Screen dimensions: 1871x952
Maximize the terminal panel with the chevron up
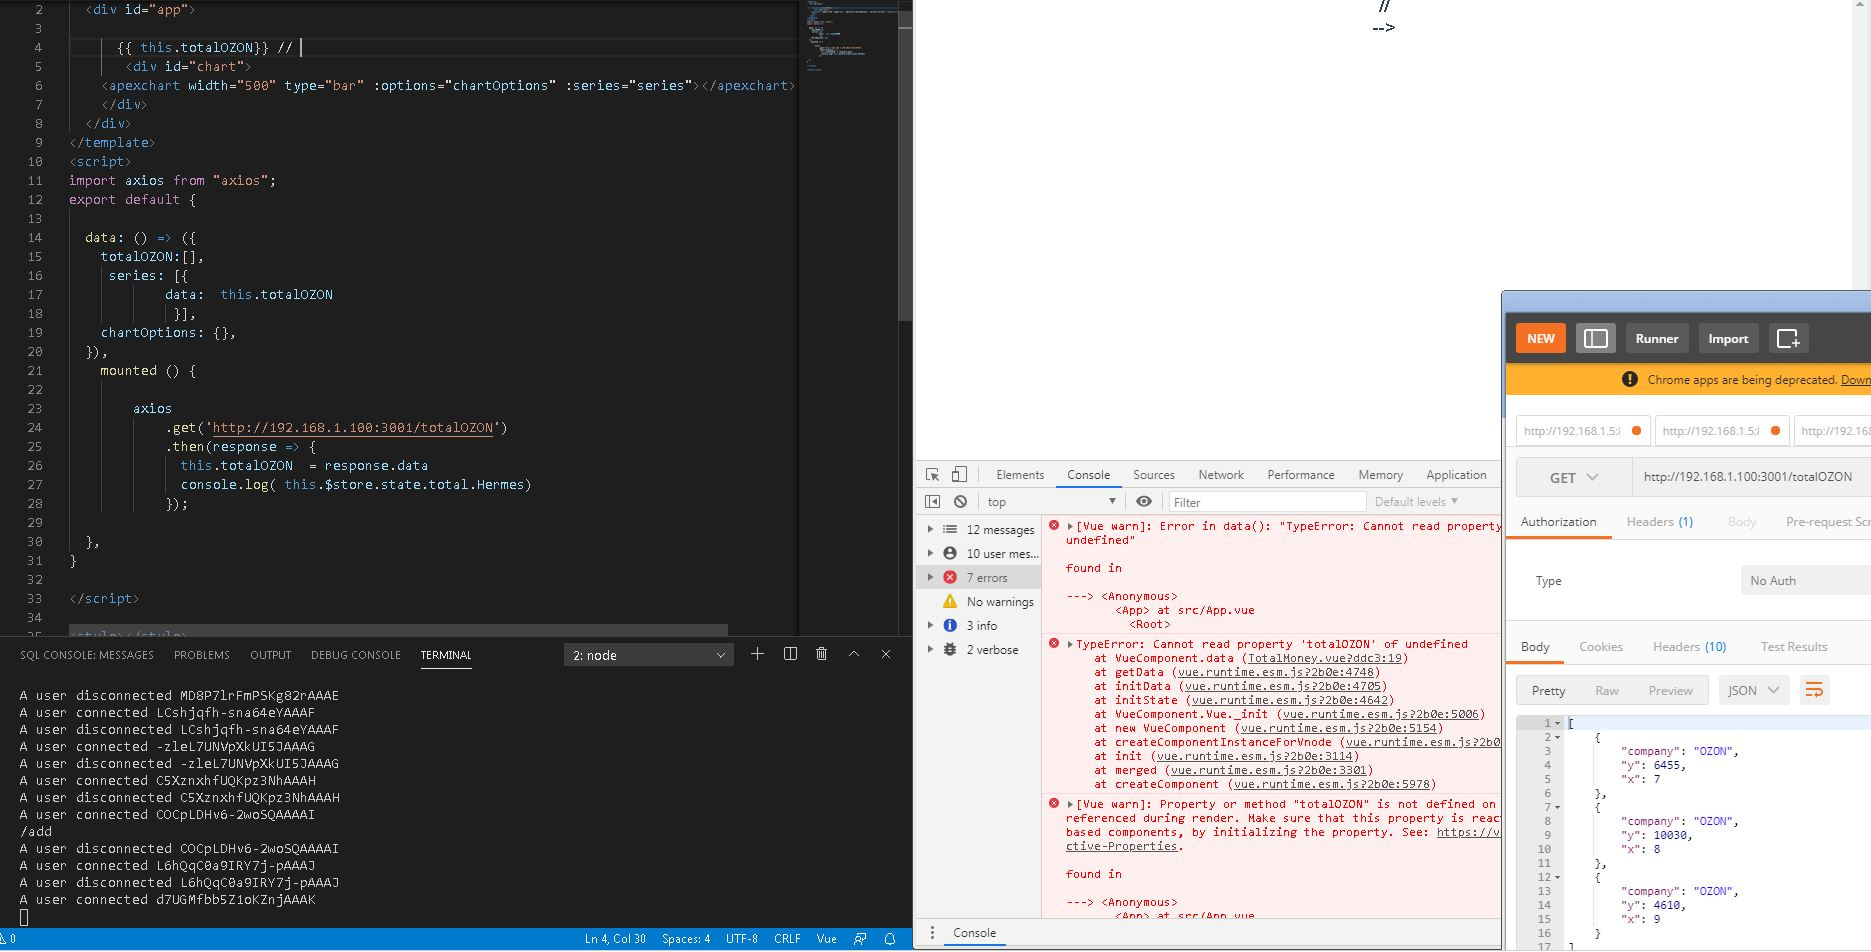pyautogui.click(x=854, y=654)
